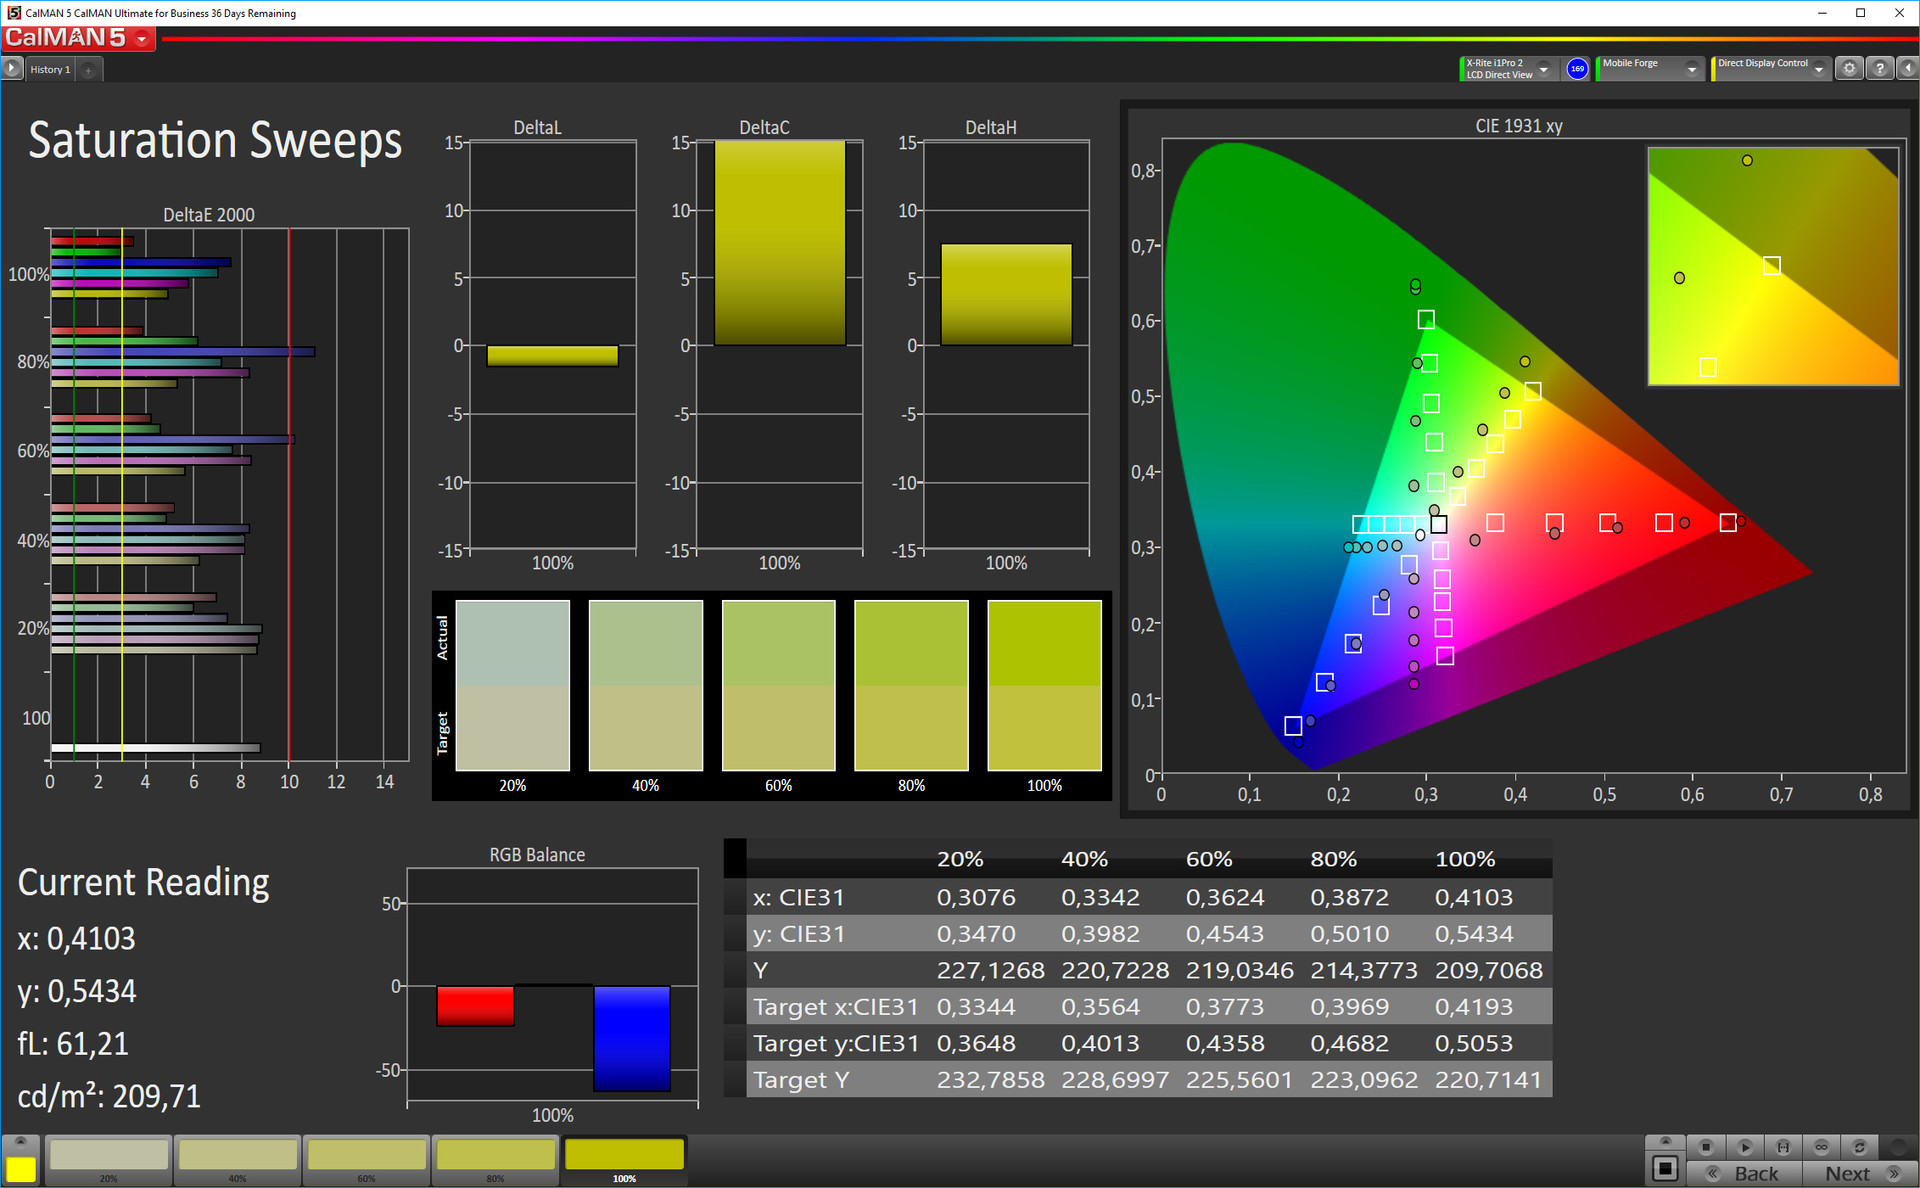Expand the Direct Display Control dropdown
1920x1188 pixels.
(x=1818, y=69)
